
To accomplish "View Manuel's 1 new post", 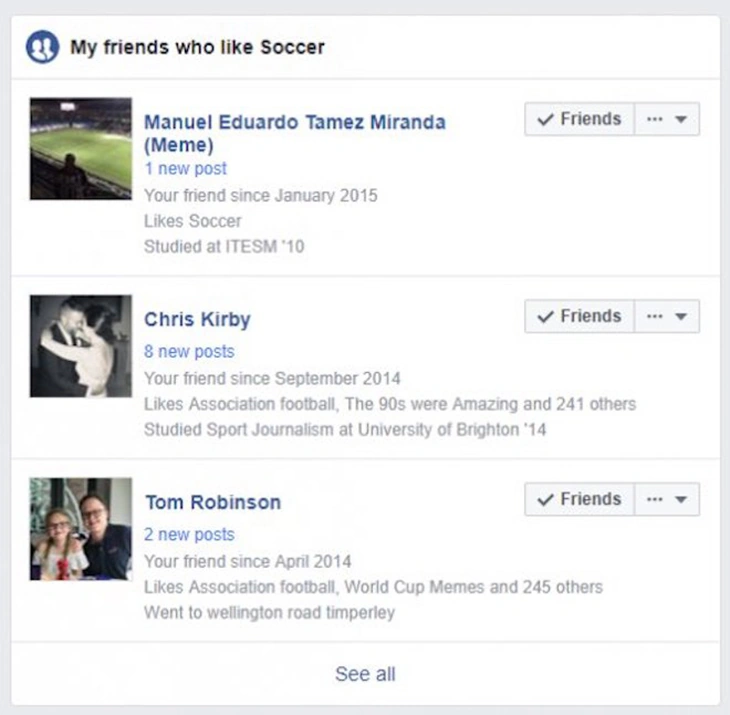I will pos(185,169).
